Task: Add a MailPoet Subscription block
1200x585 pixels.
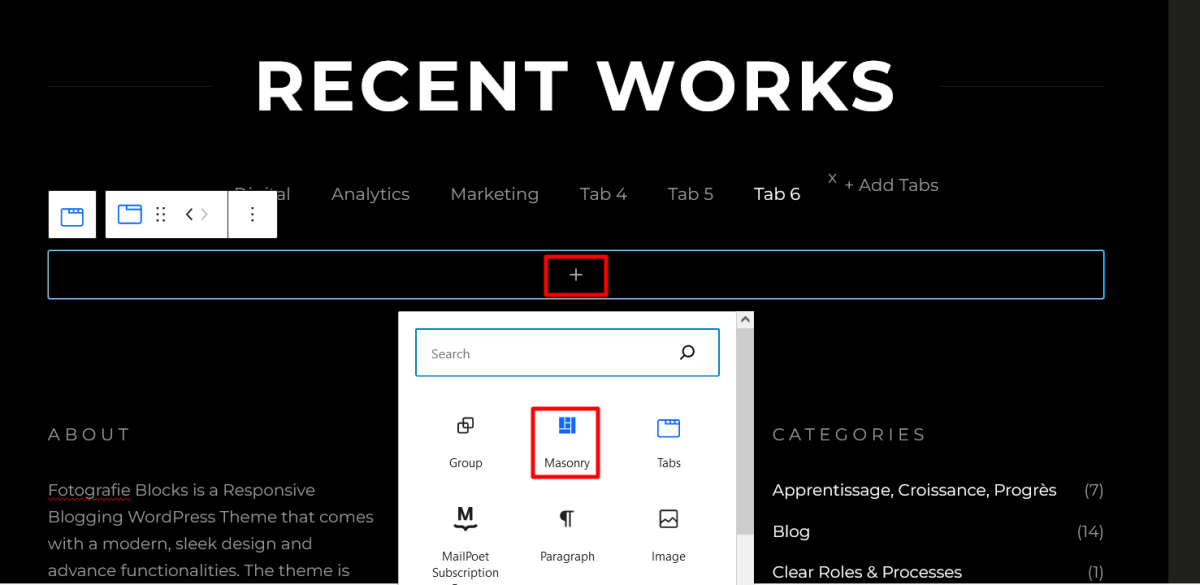Action: (465, 530)
